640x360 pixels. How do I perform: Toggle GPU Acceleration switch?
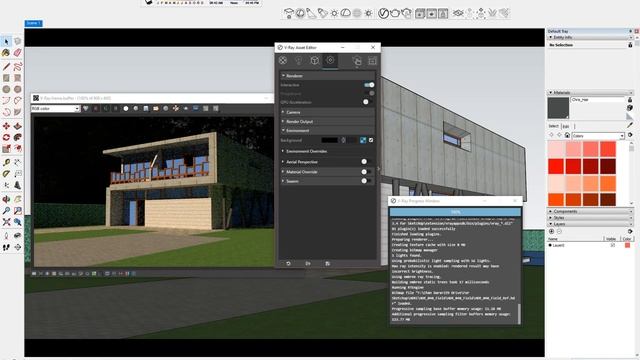368,102
